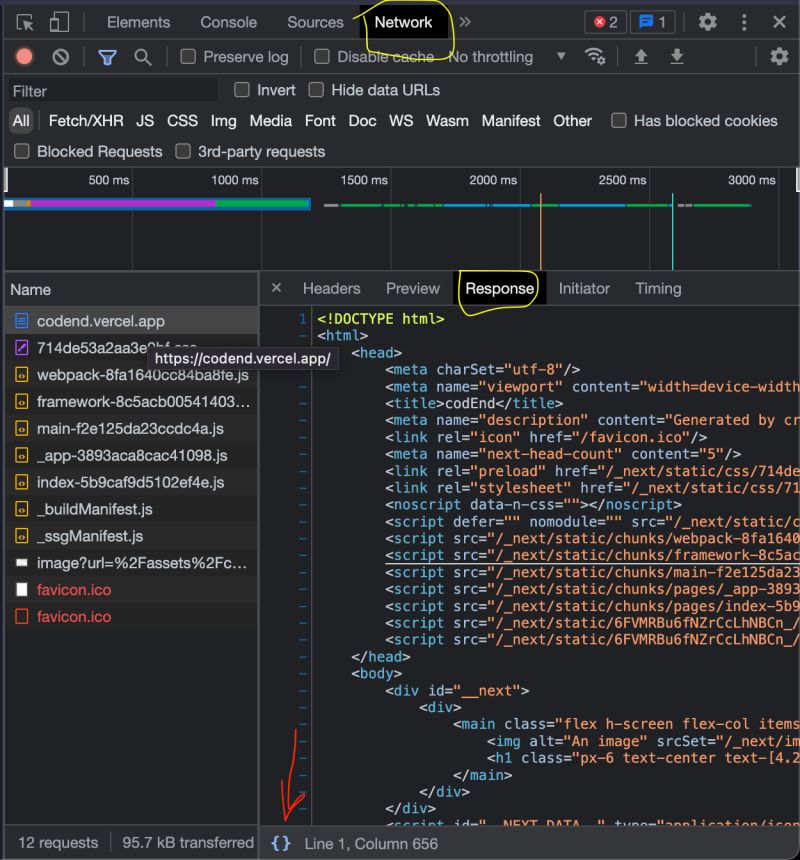Viewport: 800px width, 860px height.
Task: Stop recording with the red record icon
Action: (x=23, y=57)
